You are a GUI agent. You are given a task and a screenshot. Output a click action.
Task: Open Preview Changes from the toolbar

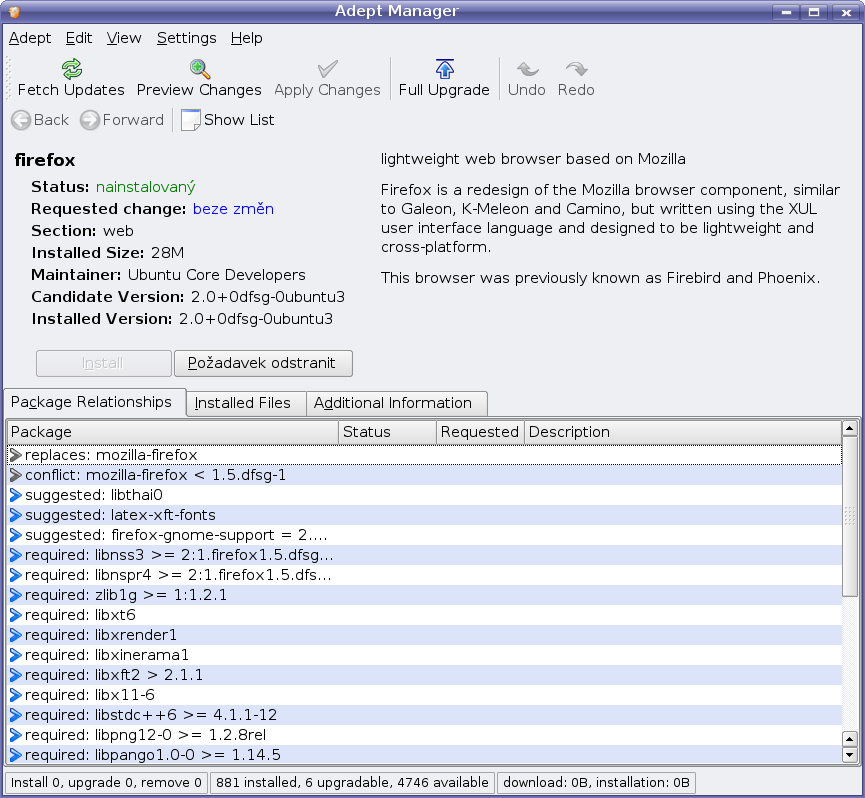pos(199,69)
